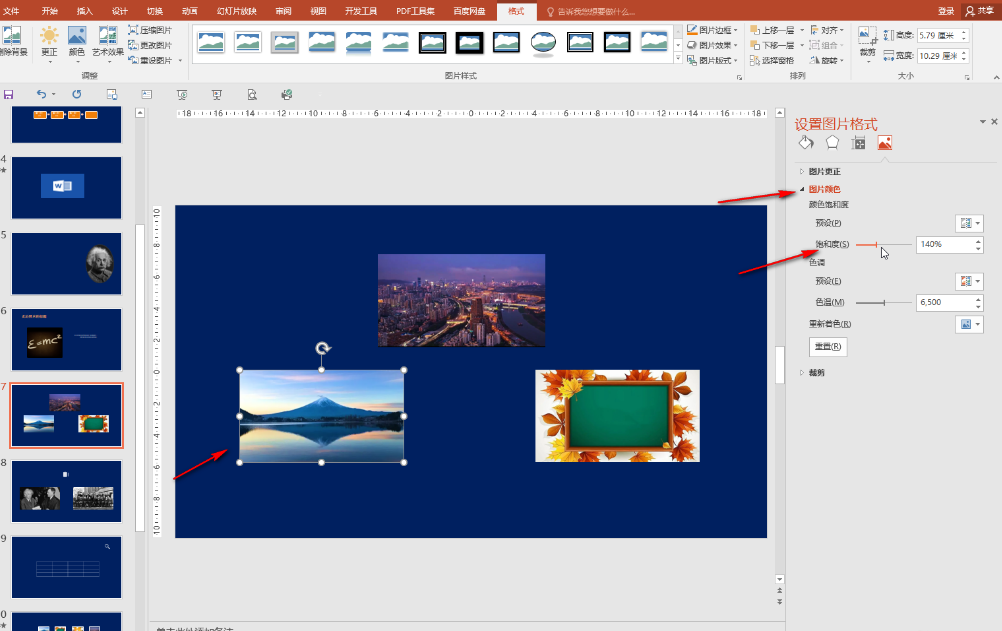This screenshot has height=631, width=1002.
Task: Click the 重置(R) reset button
Action: pyautogui.click(x=828, y=347)
